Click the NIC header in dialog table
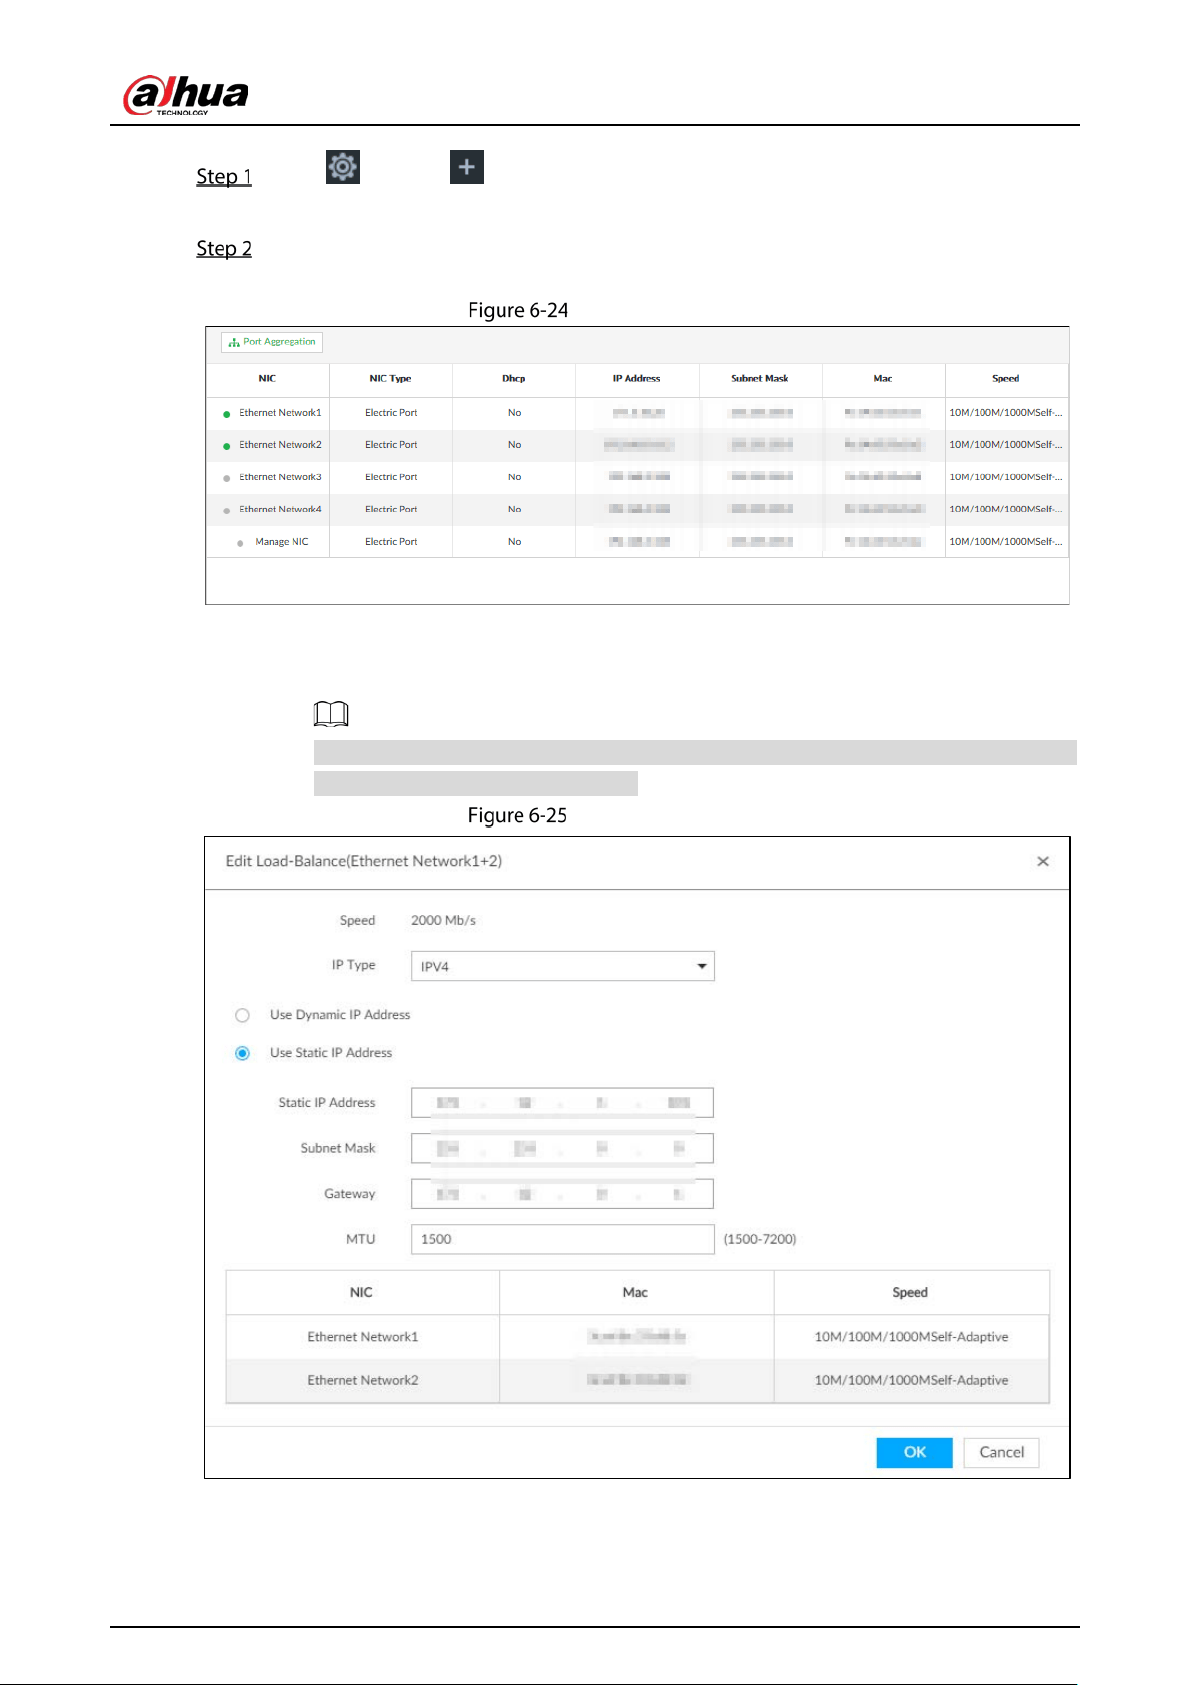The width and height of the screenshot is (1192, 1685). click(x=362, y=1292)
